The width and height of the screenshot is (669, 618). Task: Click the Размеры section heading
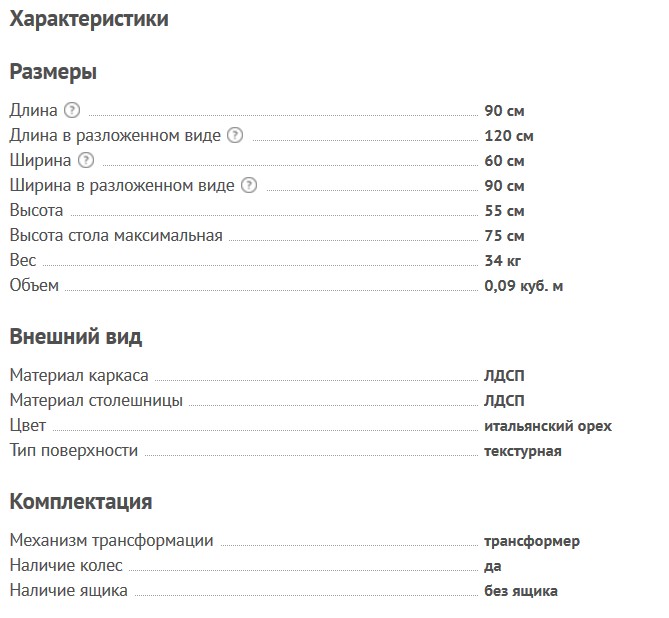pyautogui.click(x=53, y=72)
